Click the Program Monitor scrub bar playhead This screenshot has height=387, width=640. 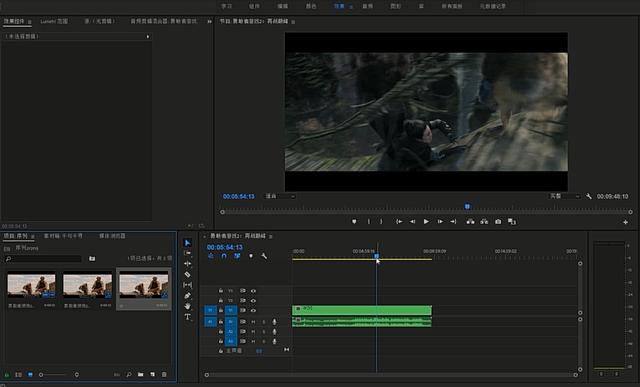(467, 207)
